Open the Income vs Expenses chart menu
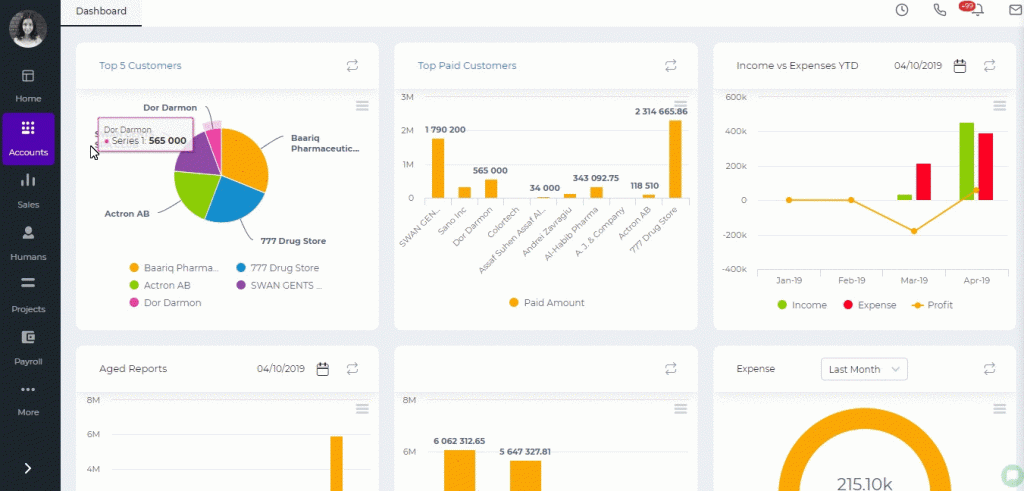Screen dimensions: 1024x491 coord(999,106)
